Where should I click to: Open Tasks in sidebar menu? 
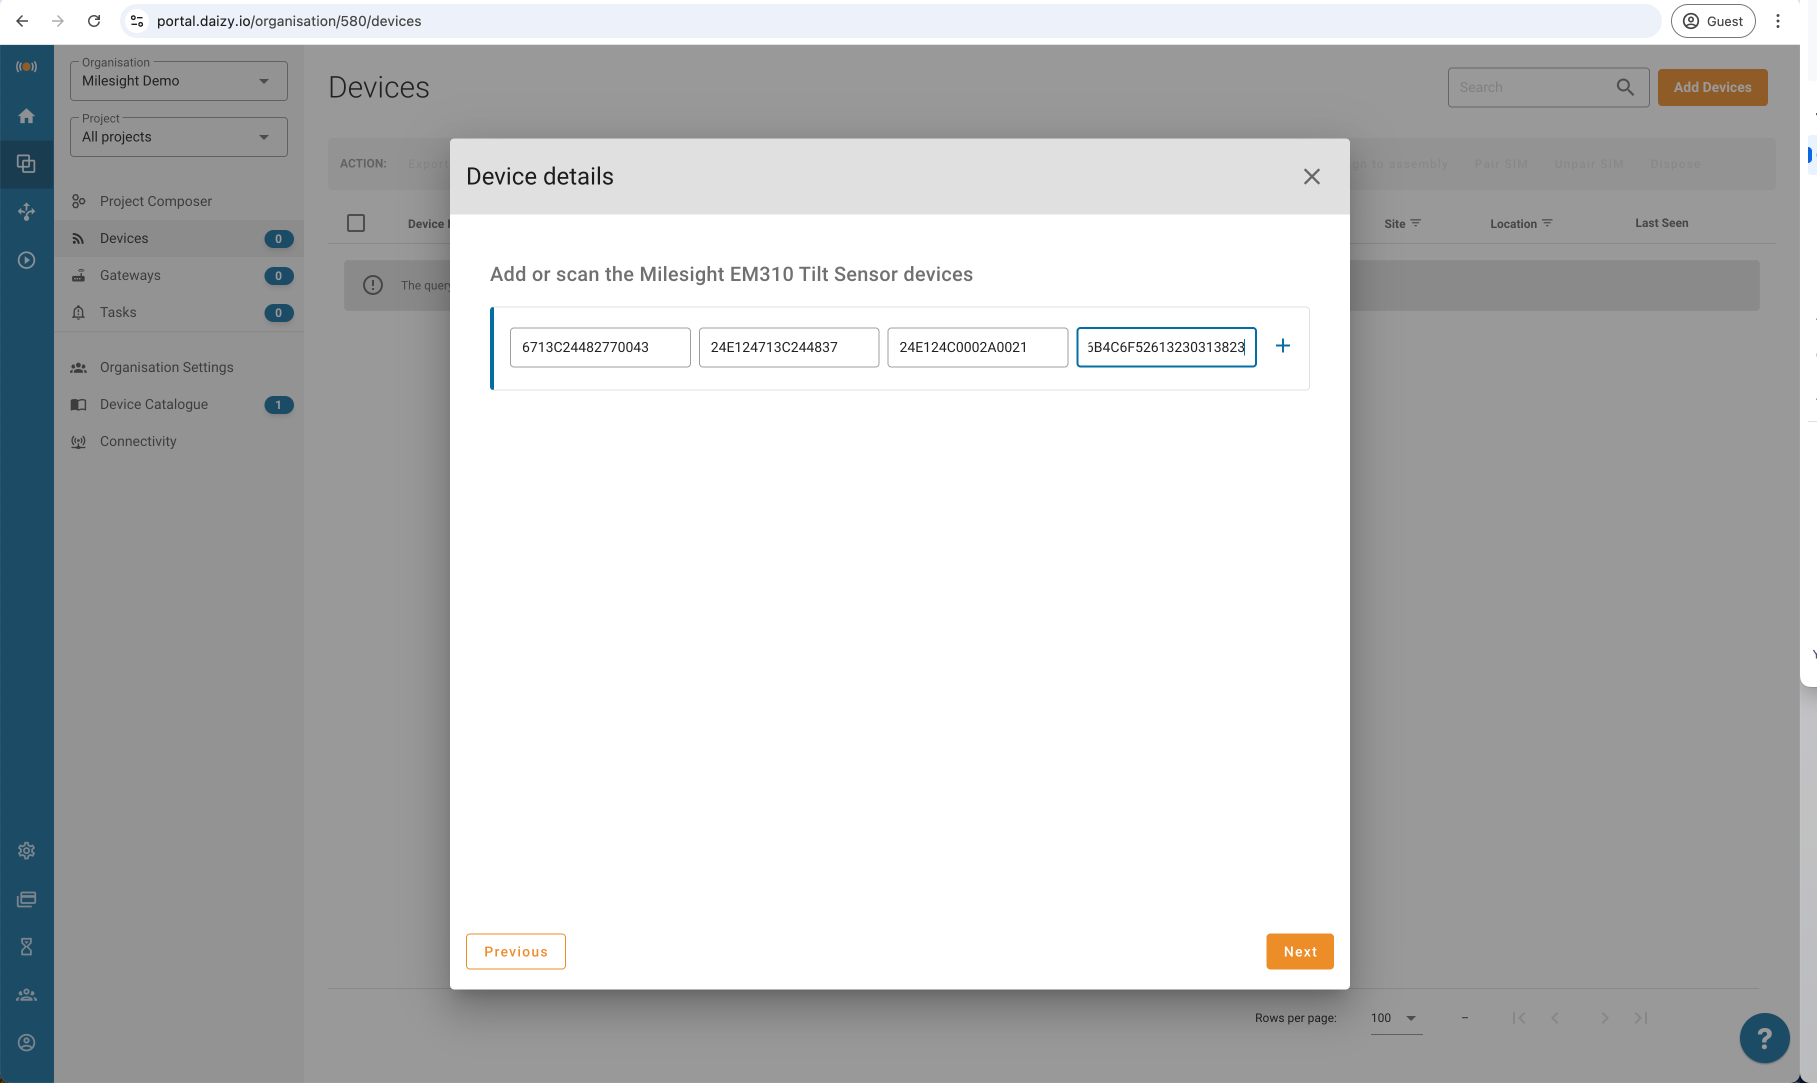pyautogui.click(x=179, y=312)
